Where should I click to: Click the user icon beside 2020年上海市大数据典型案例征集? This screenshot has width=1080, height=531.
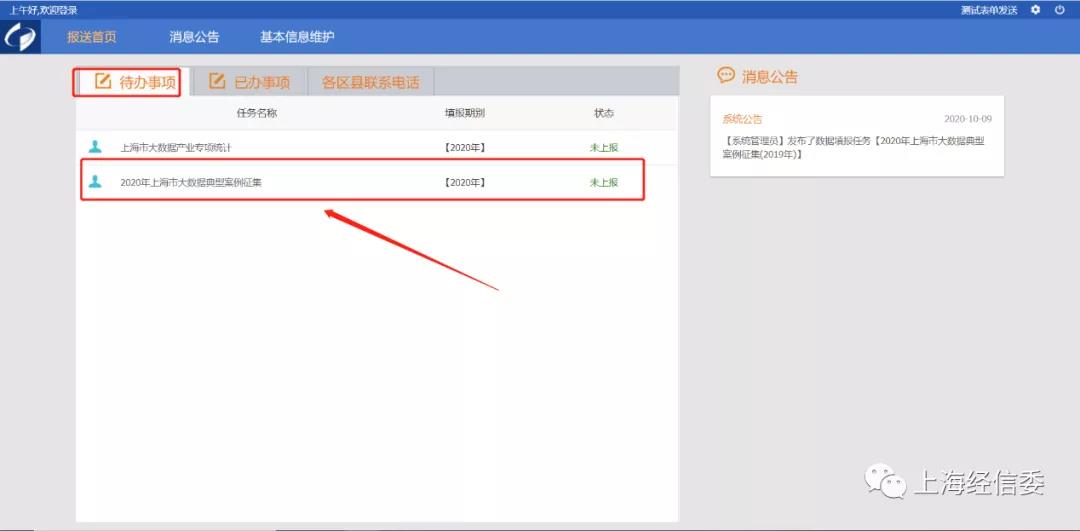95,182
